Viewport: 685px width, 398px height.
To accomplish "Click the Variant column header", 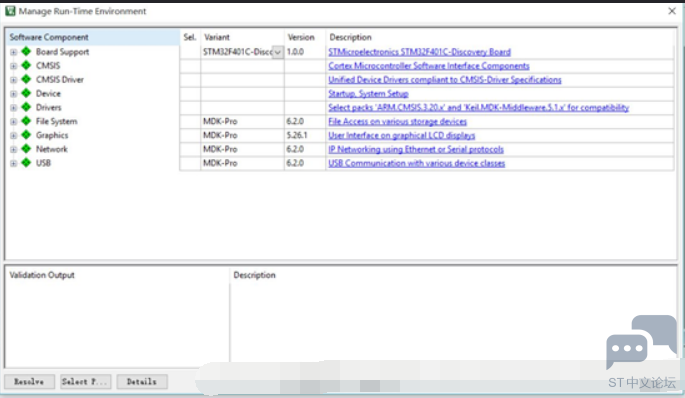I will pos(242,37).
